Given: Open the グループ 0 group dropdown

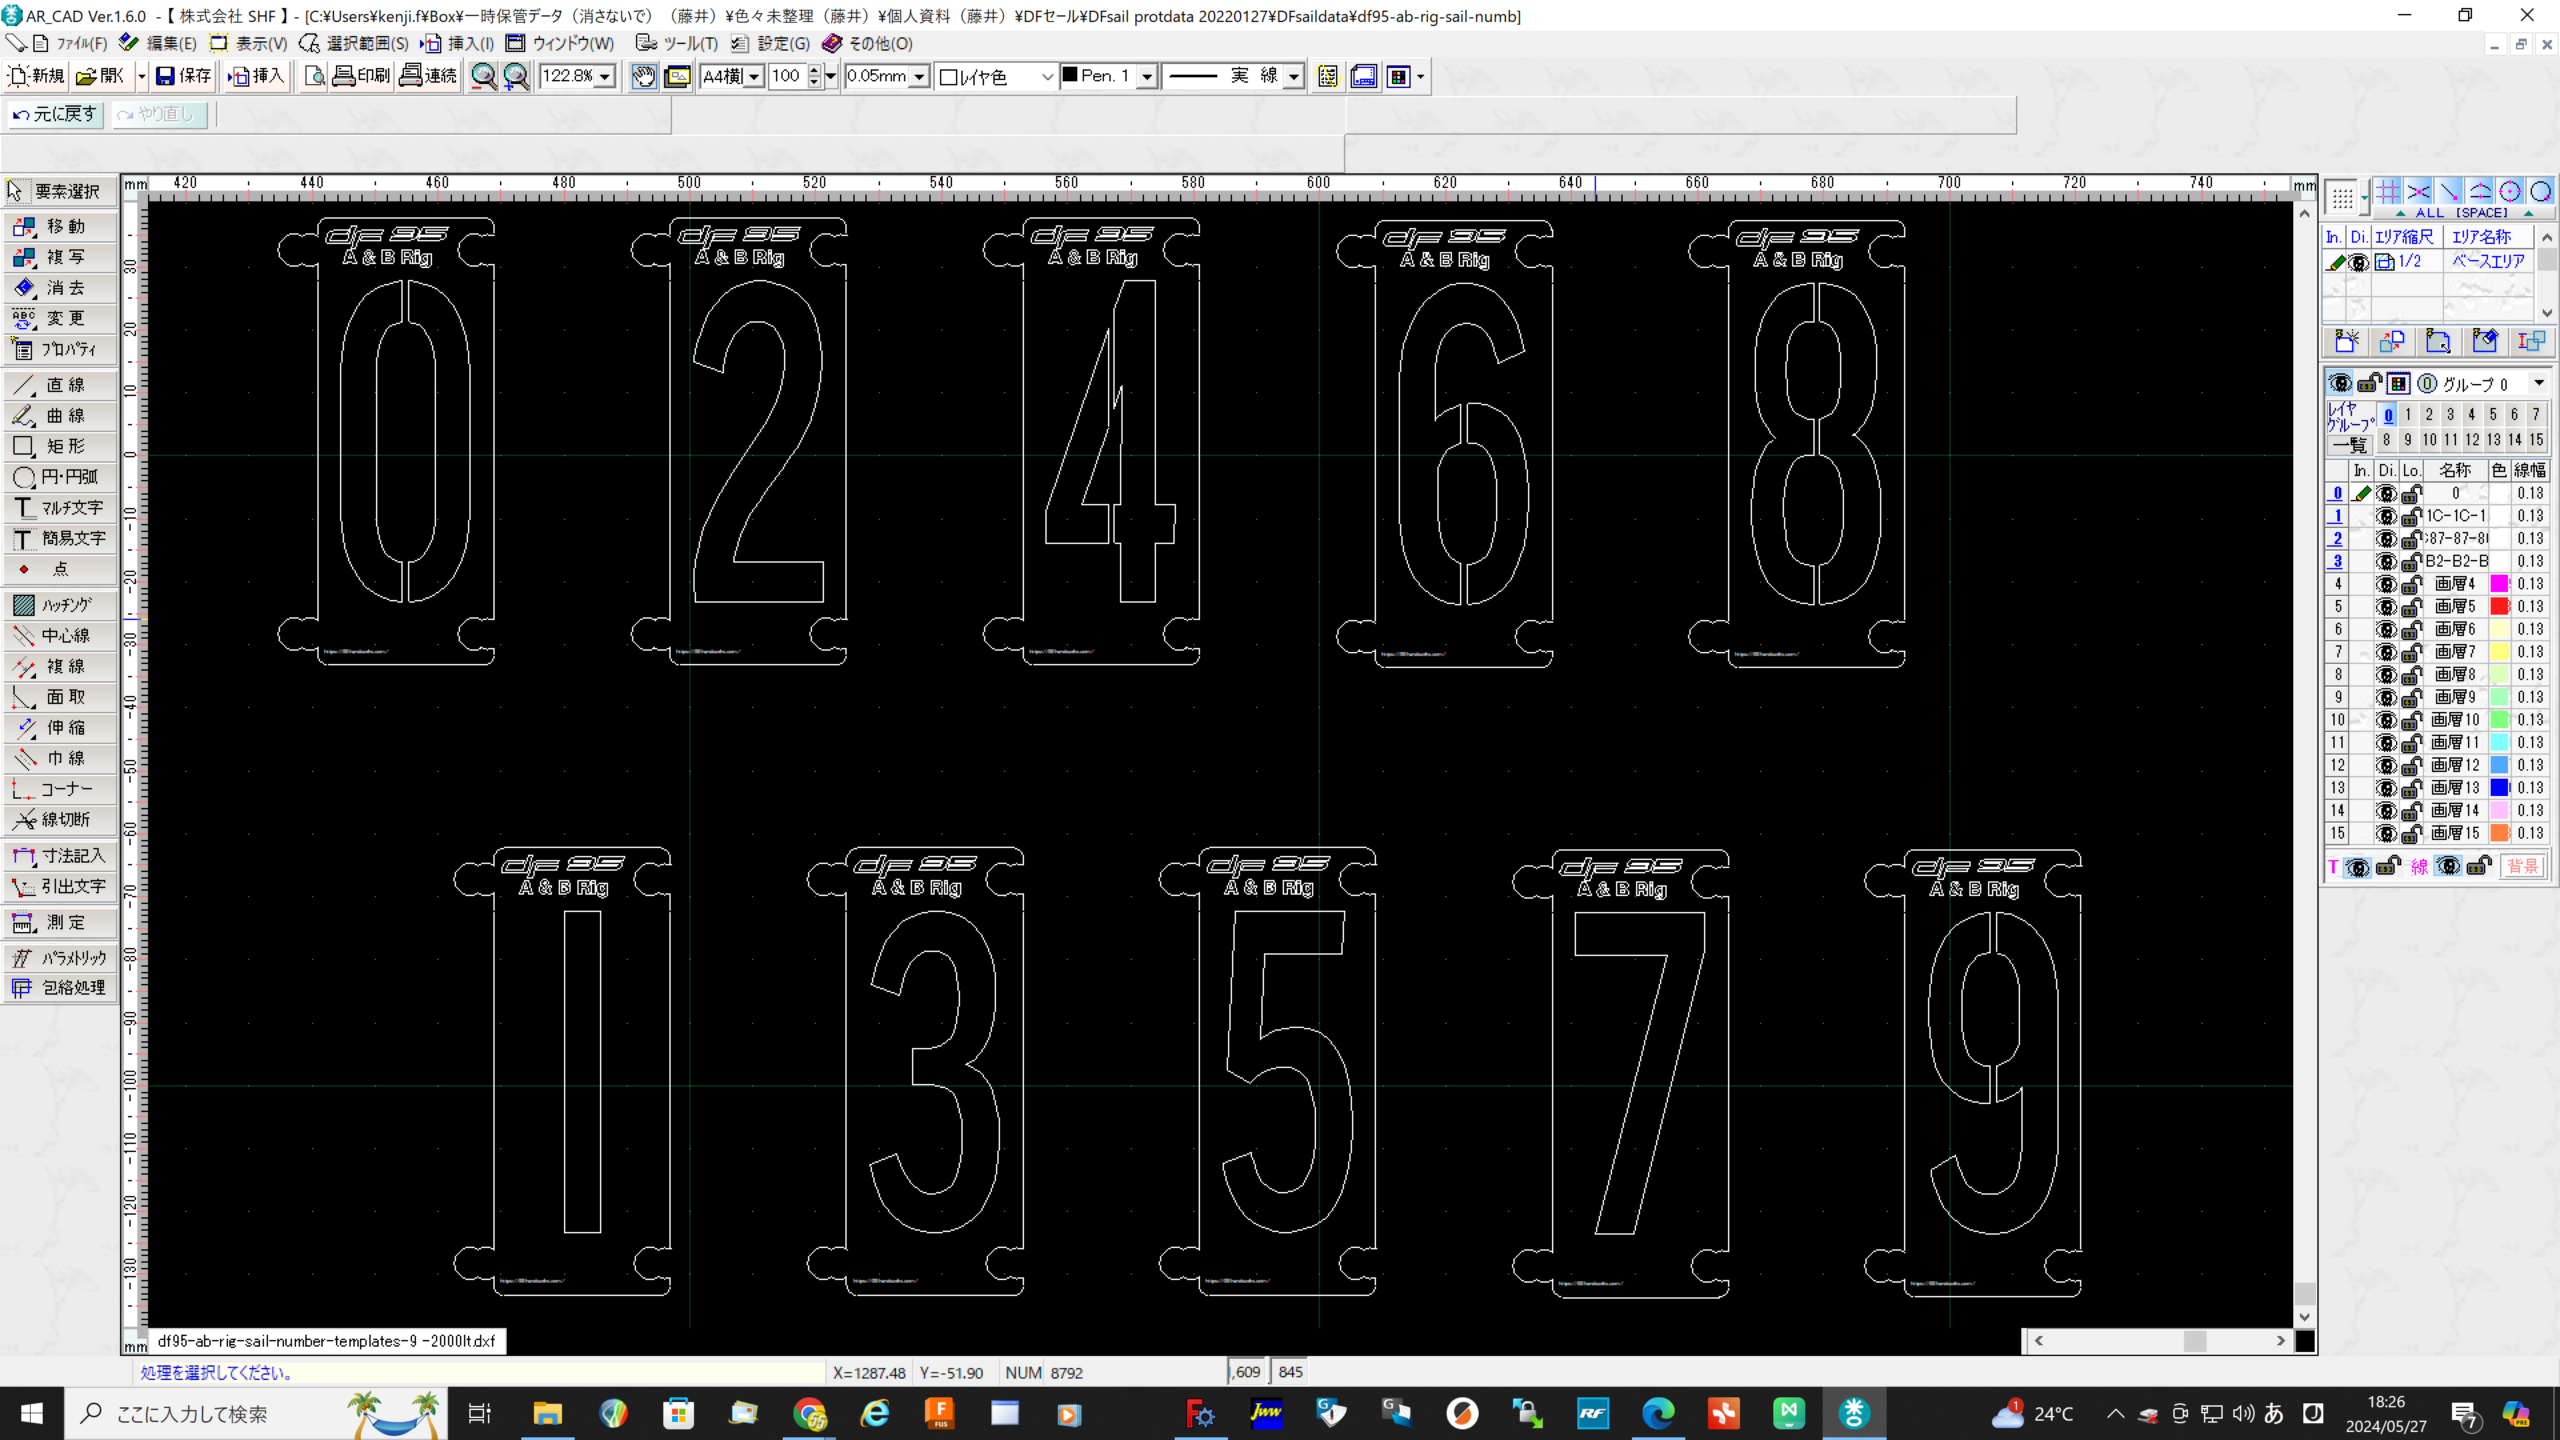Looking at the screenshot, I should pos(2538,384).
